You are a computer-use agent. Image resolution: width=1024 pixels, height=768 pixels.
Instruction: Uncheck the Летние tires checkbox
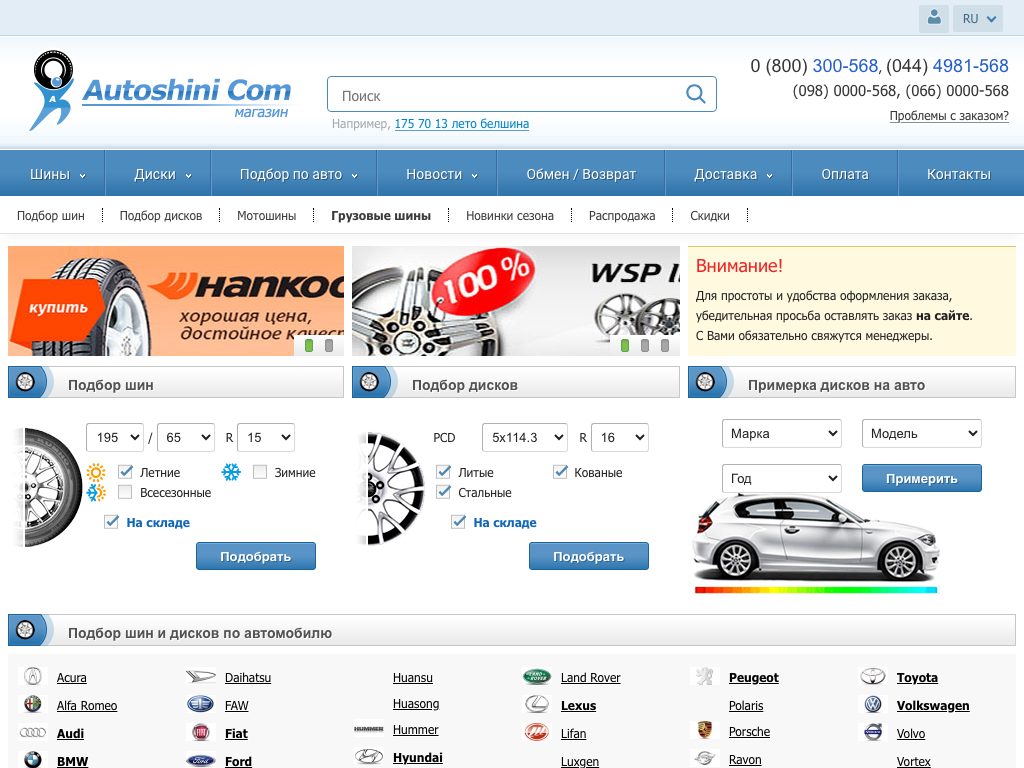pos(125,472)
